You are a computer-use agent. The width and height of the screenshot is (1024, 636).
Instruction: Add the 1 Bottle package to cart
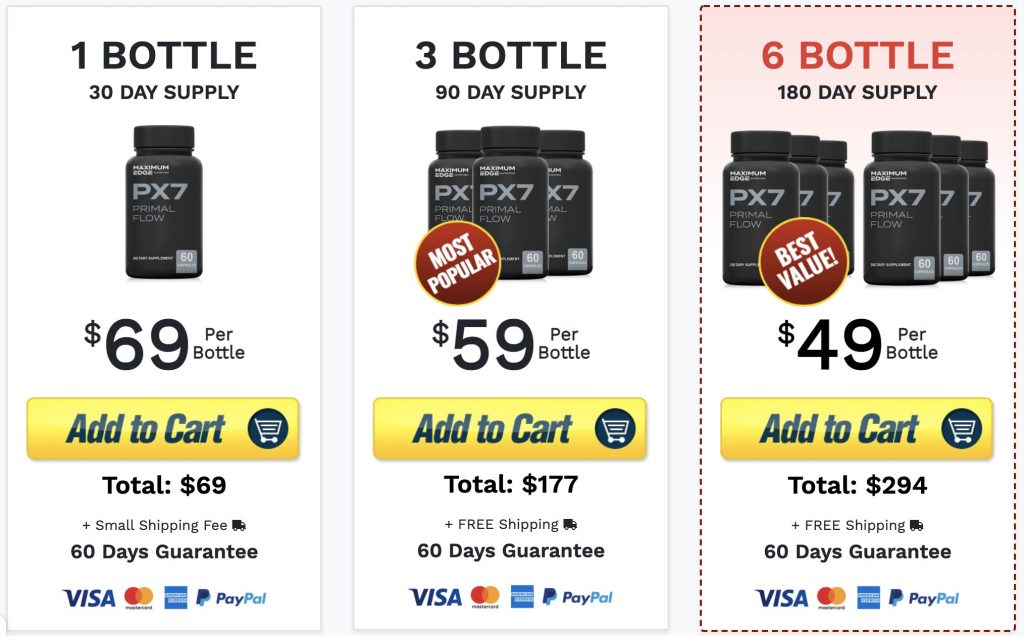point(163,428)
